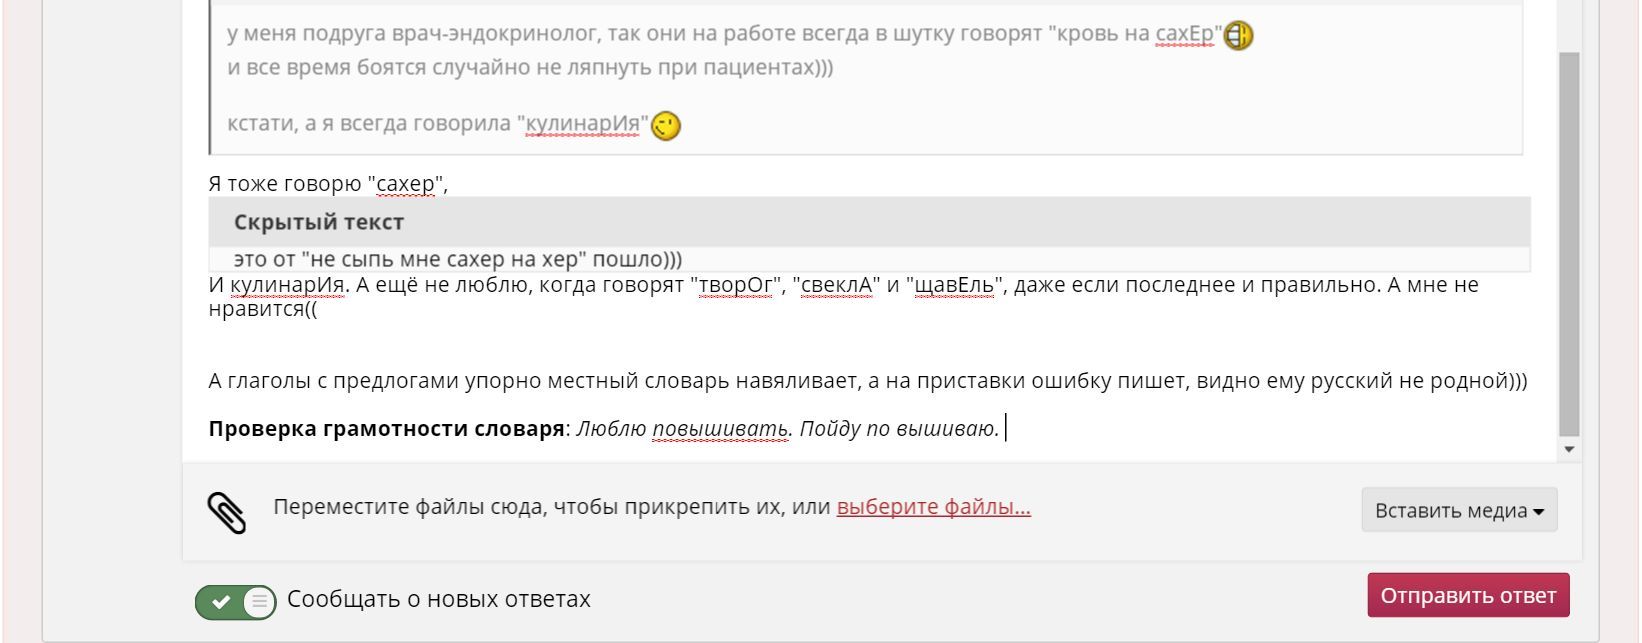The width and height of the screenshot is (1642, 643).
Task: Click the bold text "Проверка грамотности словаря"
Action: point(386,429)
